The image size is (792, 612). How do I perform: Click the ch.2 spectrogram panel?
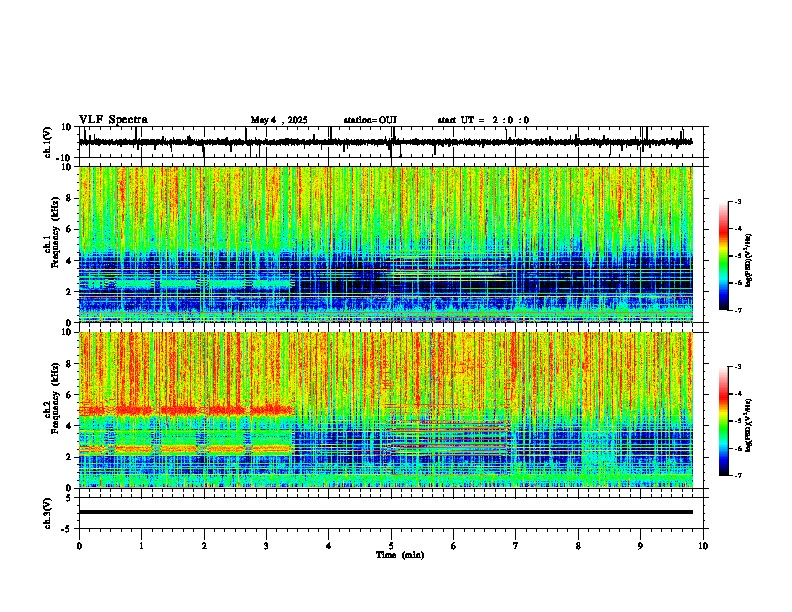pos(386,410)
